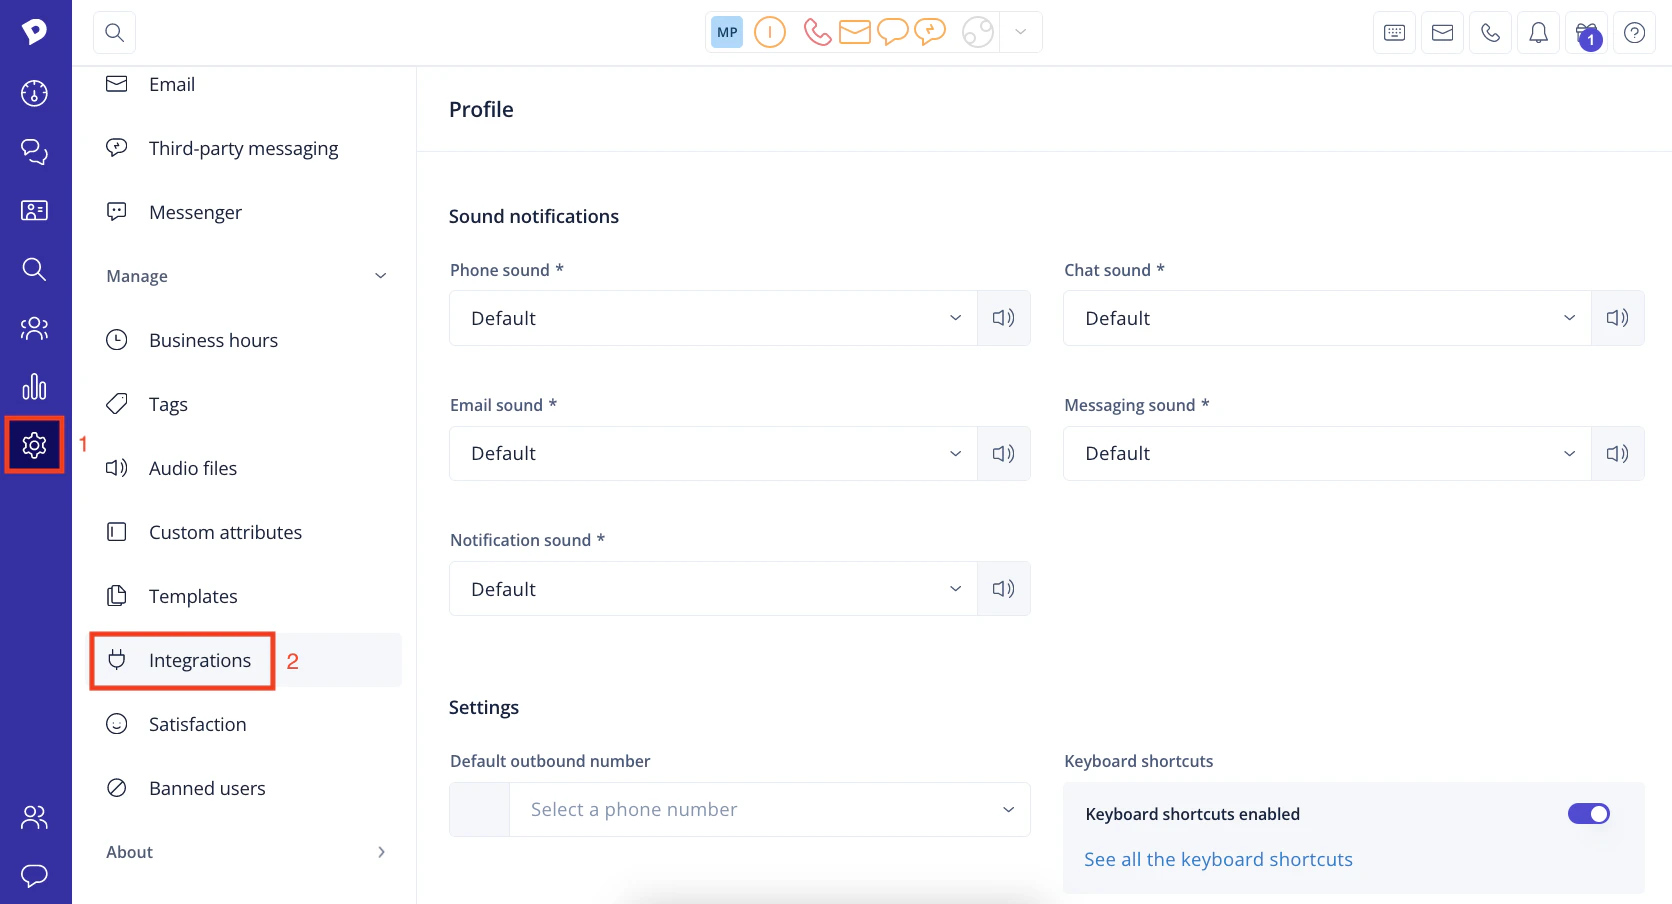Viewport: 1672px width, 904px height.
Task: Open Audio files menu item
Action: click(x=246, y=468)
